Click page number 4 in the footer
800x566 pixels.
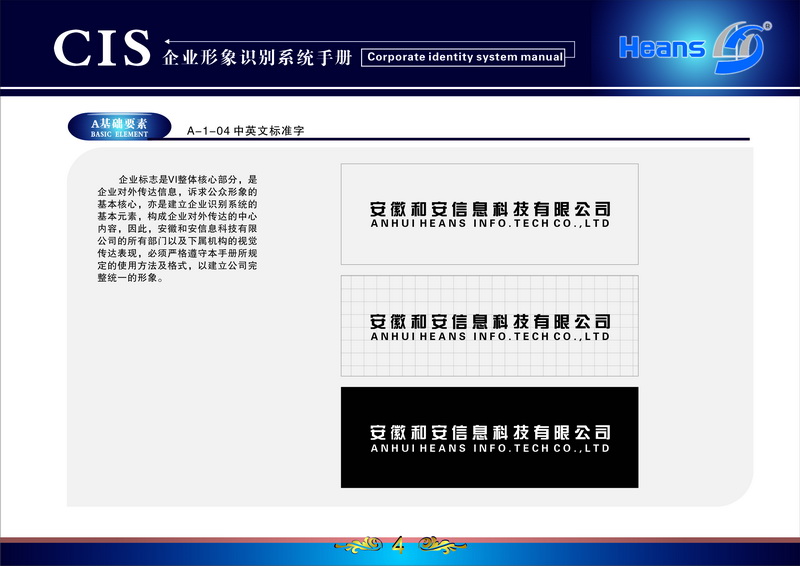(399, 545)
